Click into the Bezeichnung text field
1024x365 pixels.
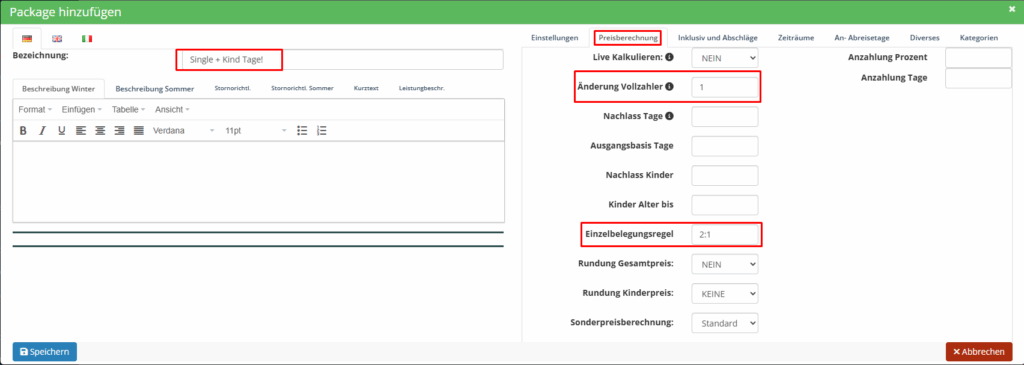[x=343, y=59]
